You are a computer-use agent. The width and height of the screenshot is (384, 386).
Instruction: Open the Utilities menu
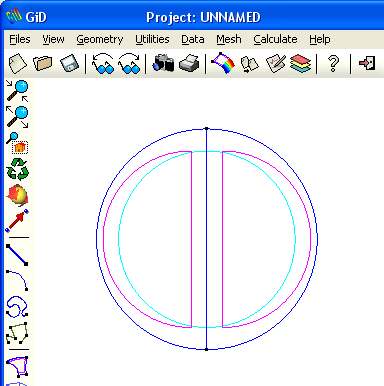[152, 39]
